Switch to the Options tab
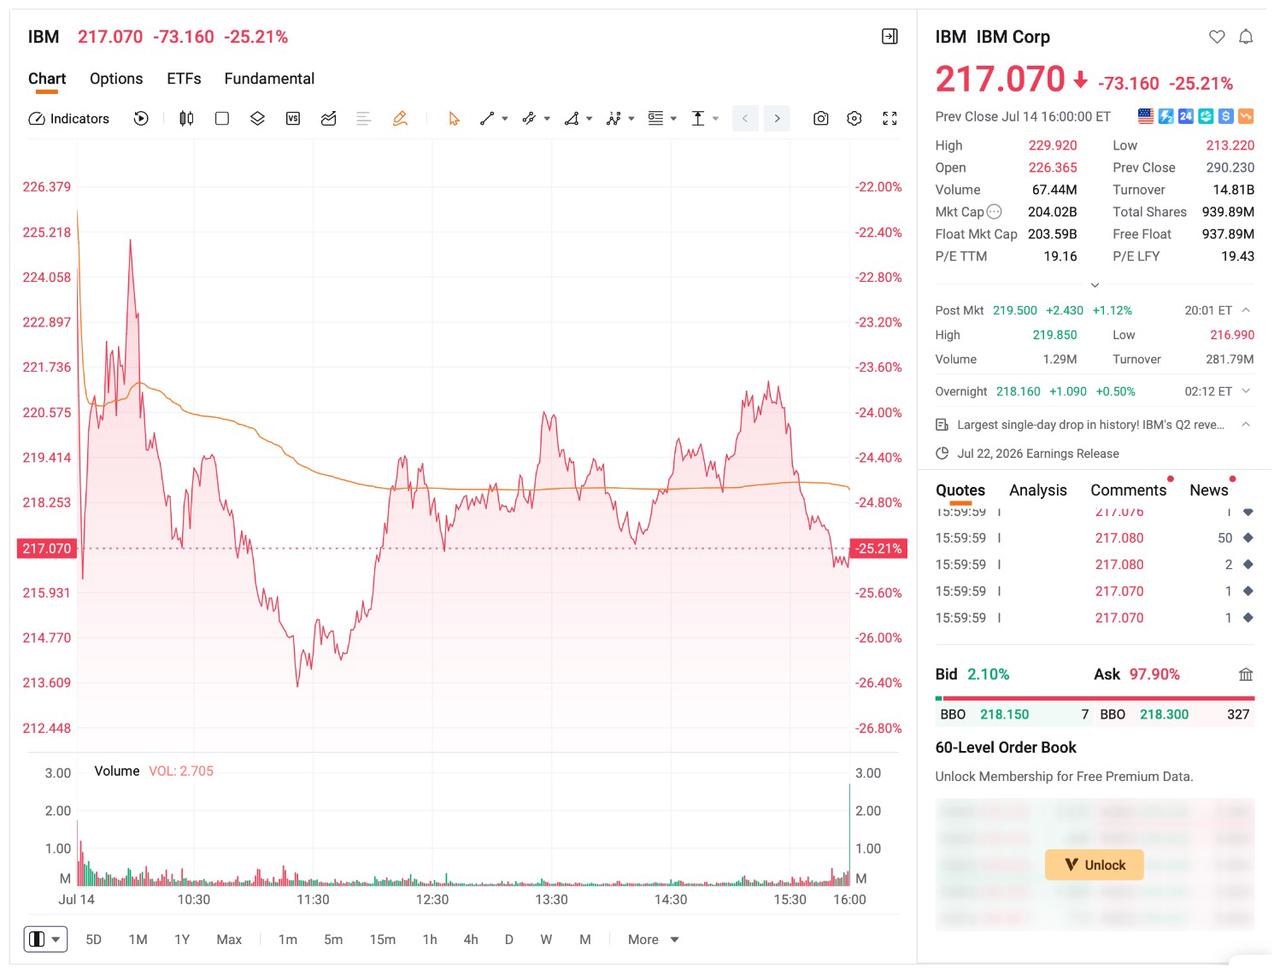Viewport: 1280px width, 974px height. (116, 78)
